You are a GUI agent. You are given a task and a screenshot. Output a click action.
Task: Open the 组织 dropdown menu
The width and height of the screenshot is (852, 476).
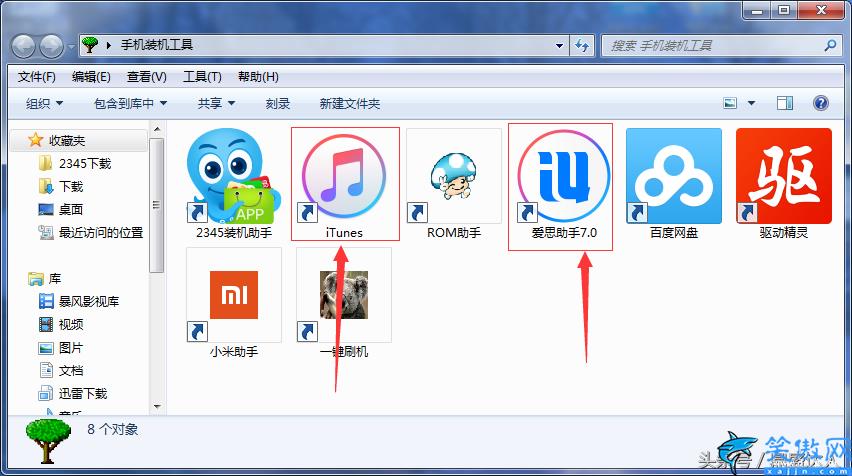pos(45,103)
